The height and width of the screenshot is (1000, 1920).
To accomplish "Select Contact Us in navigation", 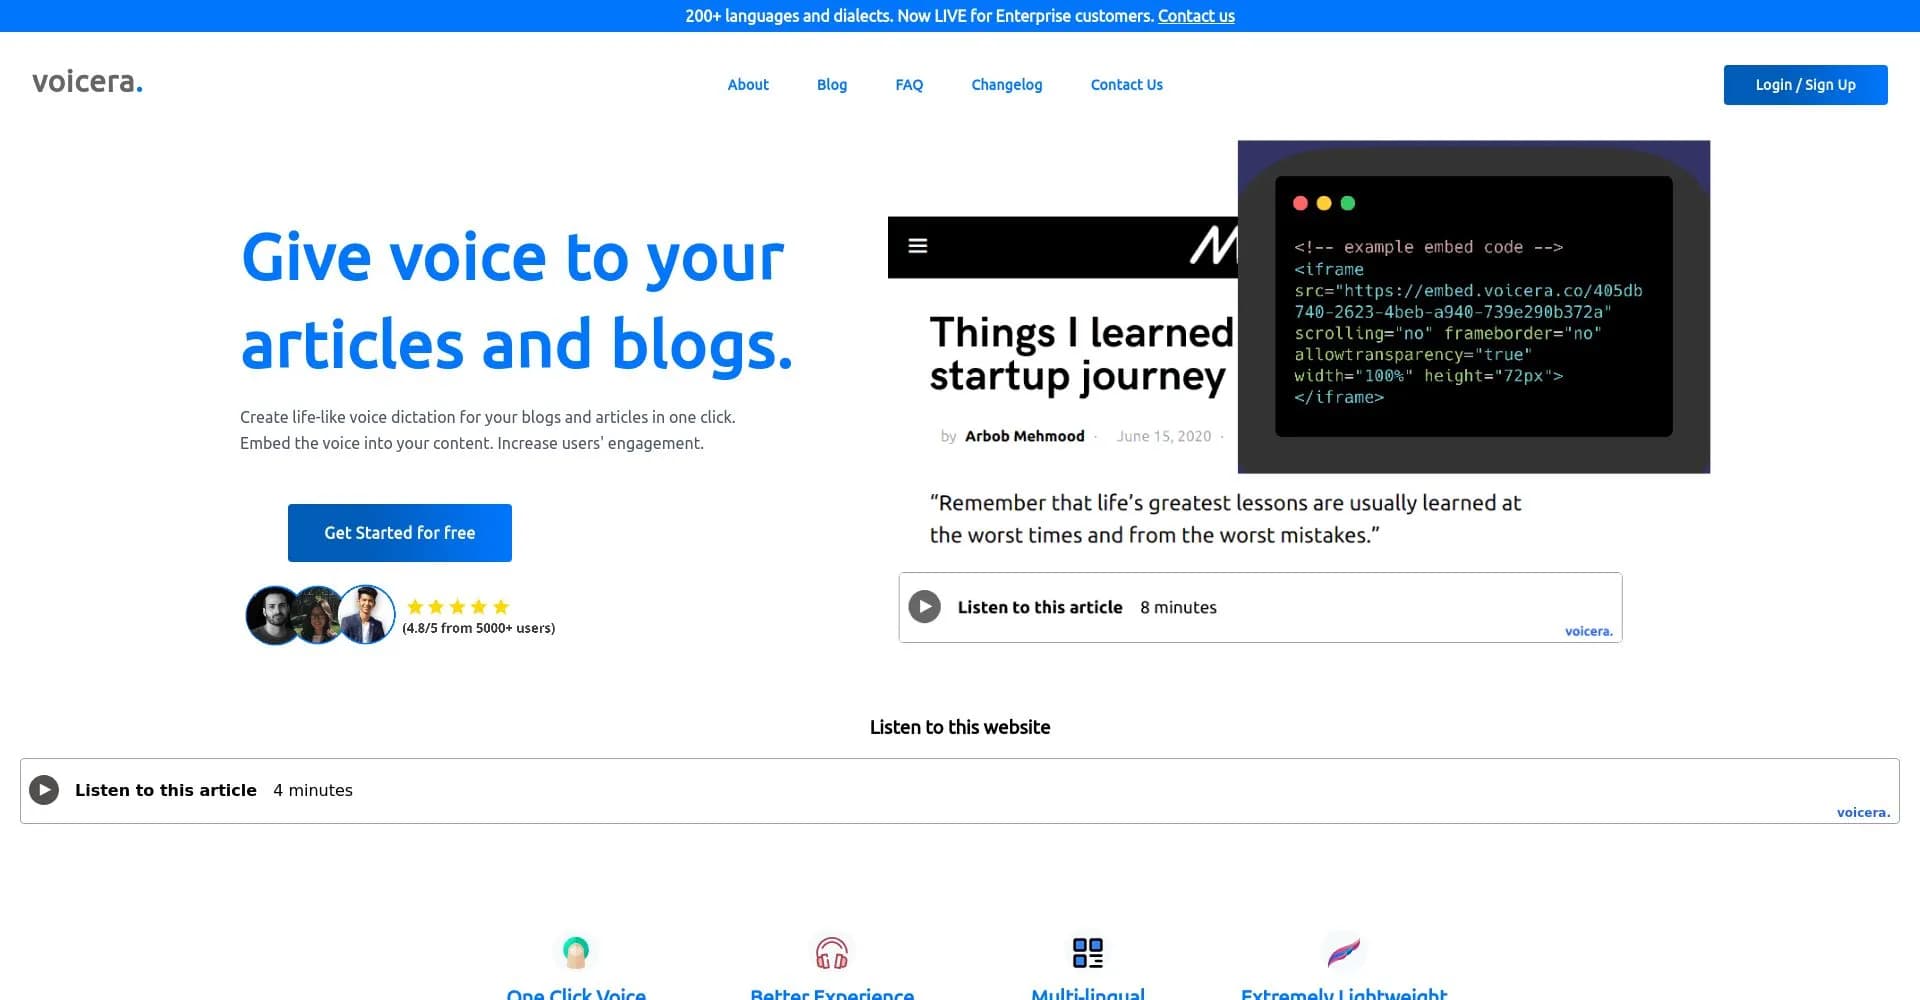I will click(x=1126, y=85).
